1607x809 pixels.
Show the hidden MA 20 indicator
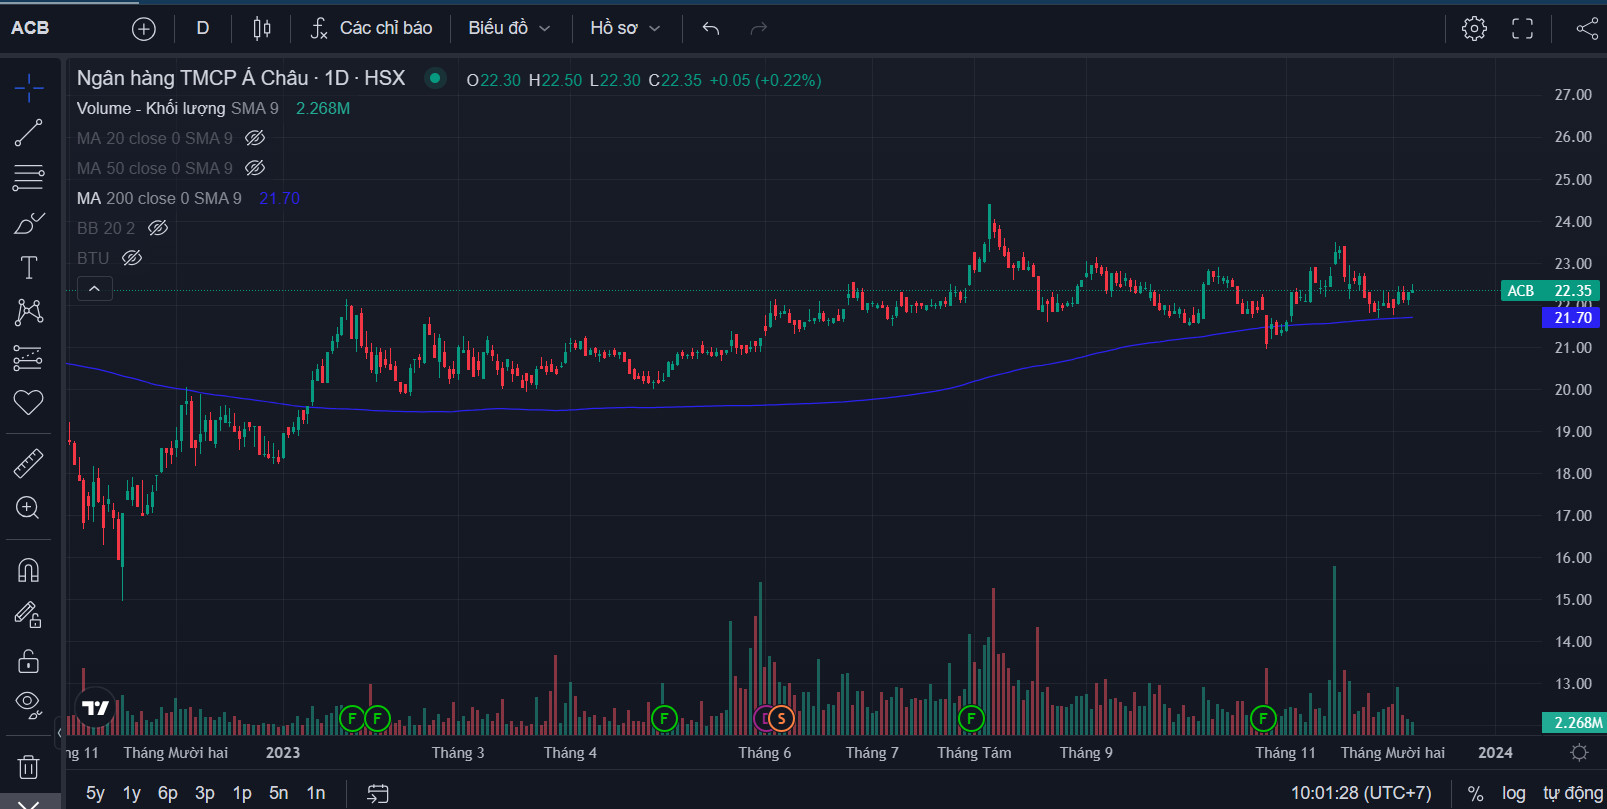pyautogui.click(x=255, y=138)
